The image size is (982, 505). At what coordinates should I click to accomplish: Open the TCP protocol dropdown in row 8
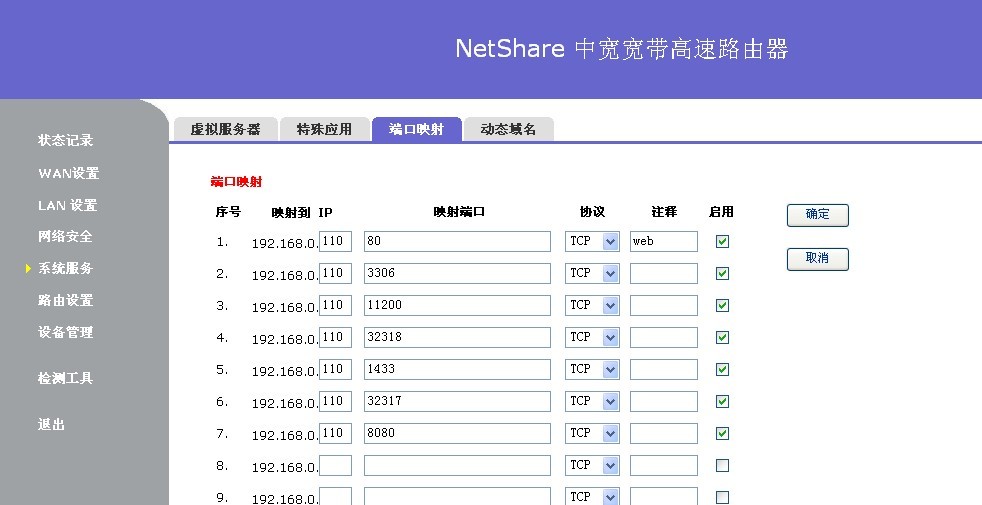click(x=592, y=465)
